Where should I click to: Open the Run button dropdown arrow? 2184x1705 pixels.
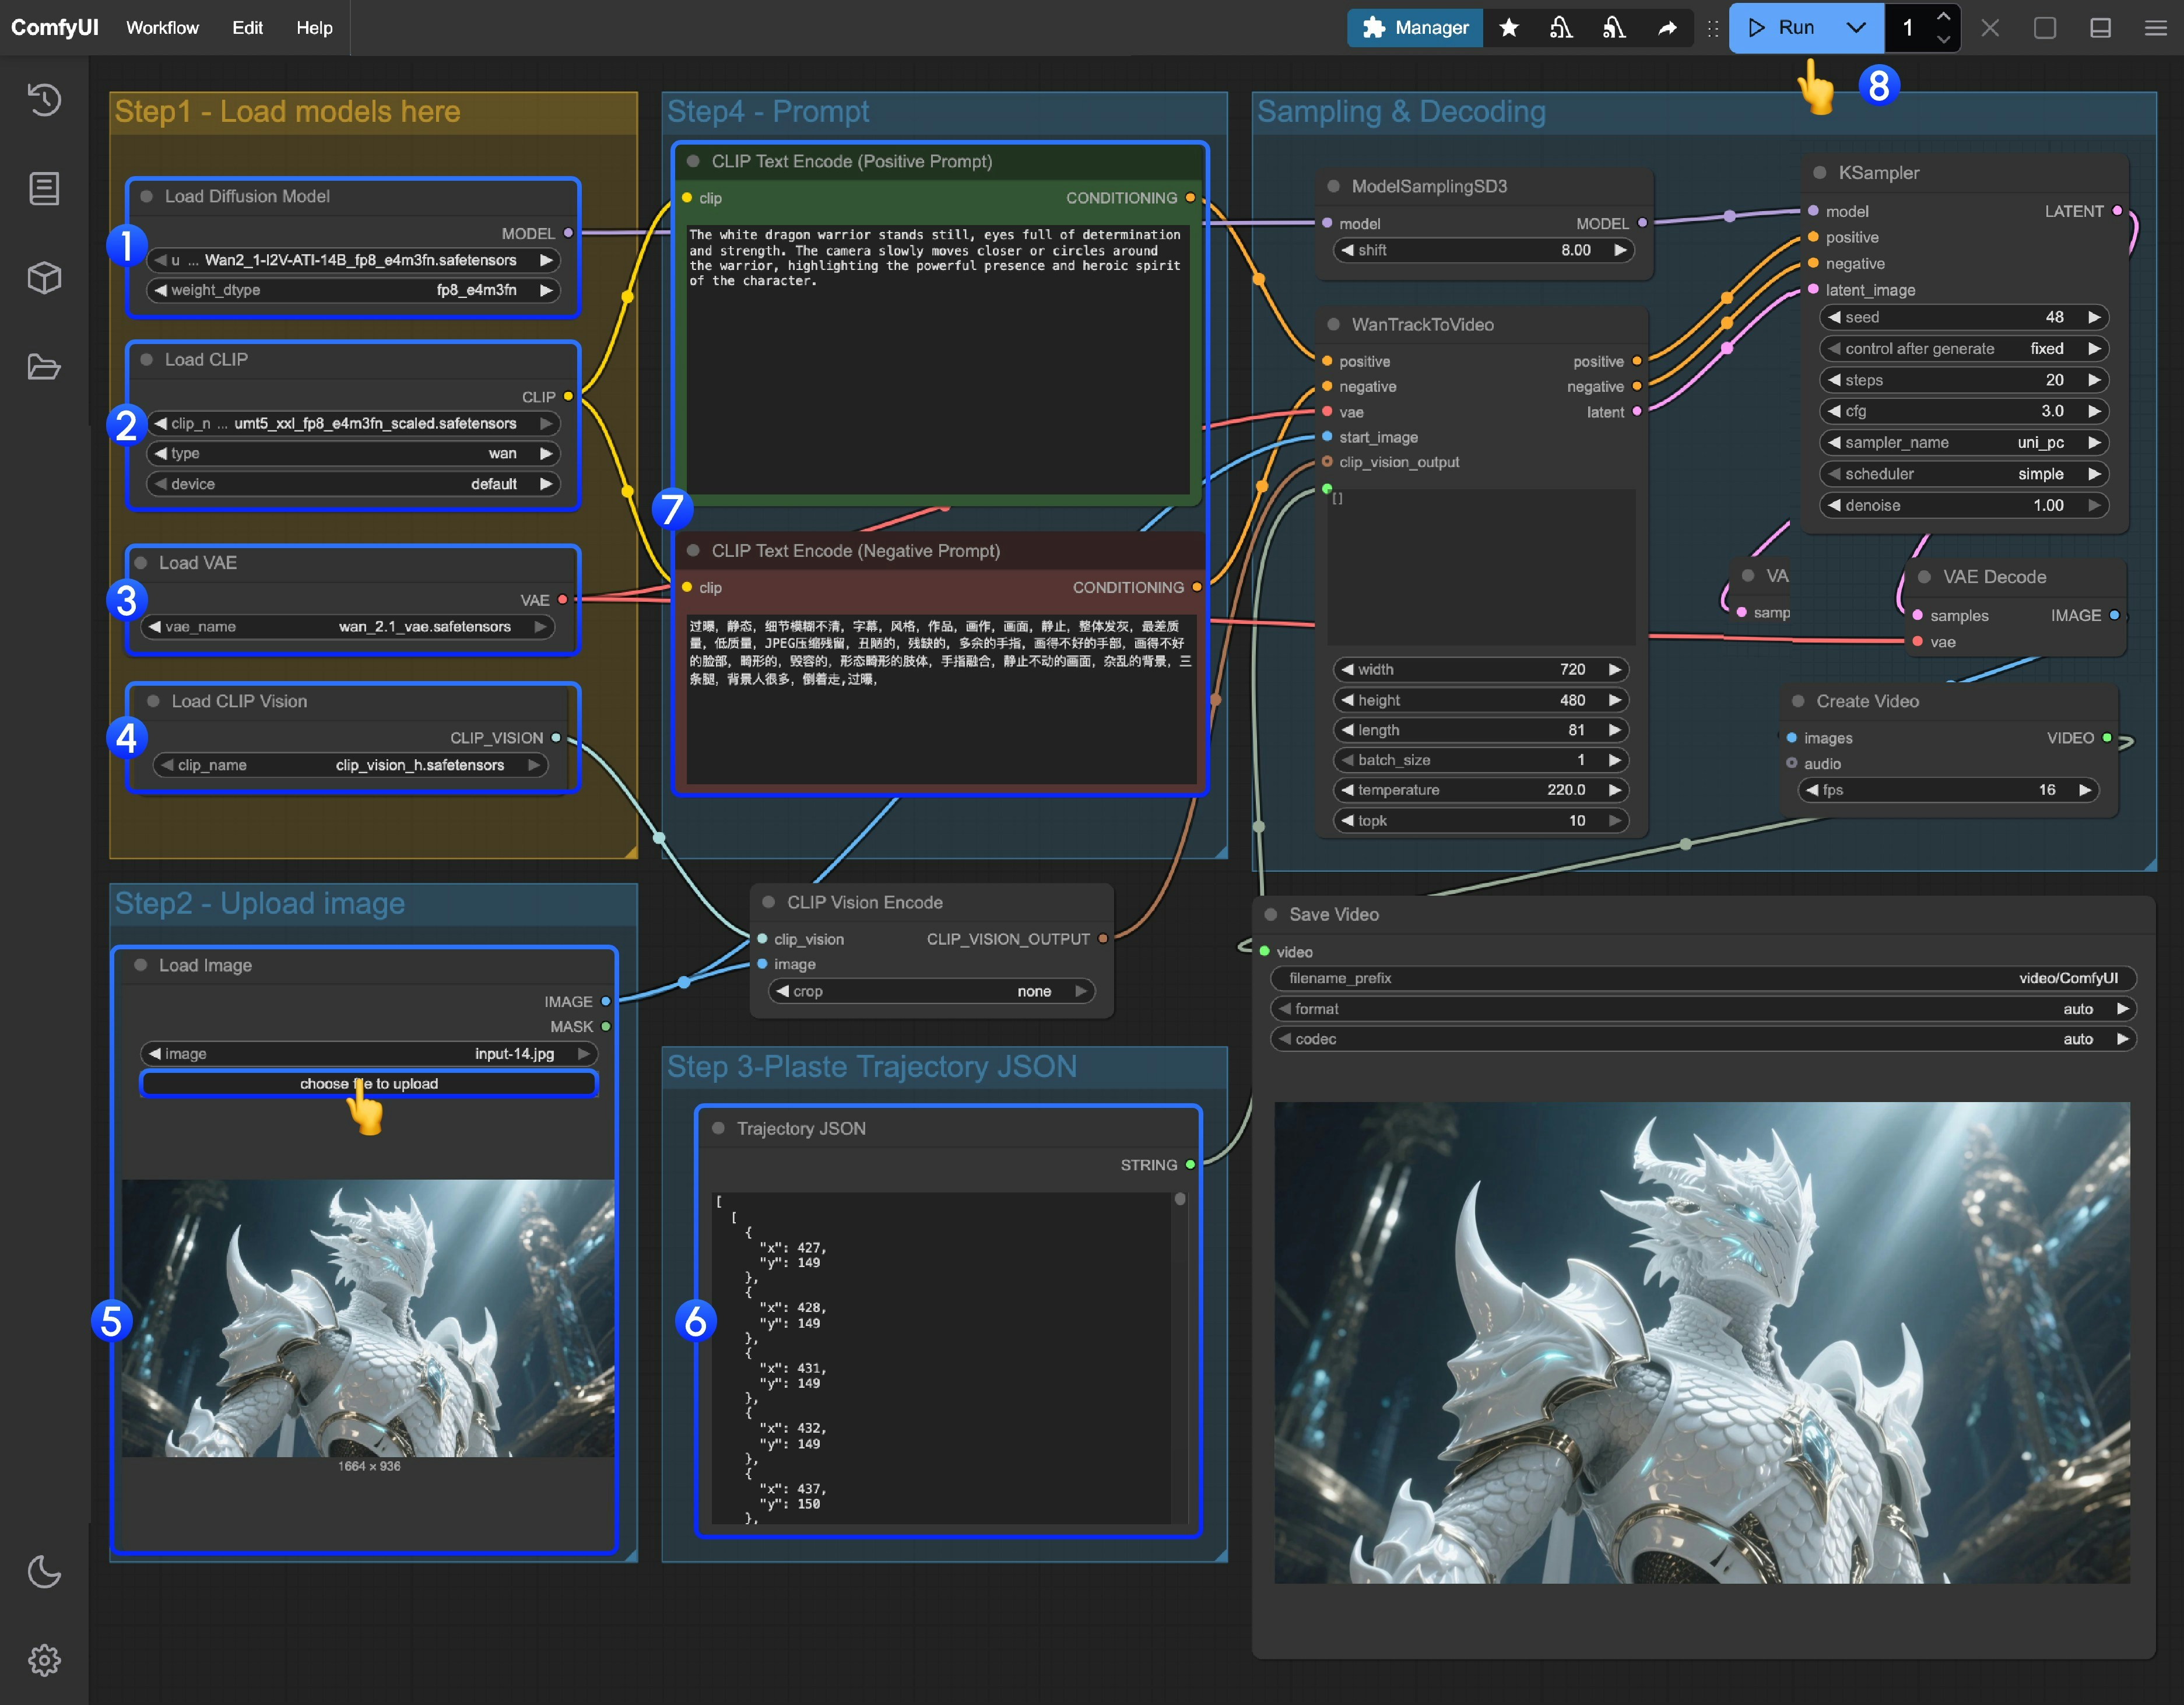pyautogui.click(x=1856, y=28)
